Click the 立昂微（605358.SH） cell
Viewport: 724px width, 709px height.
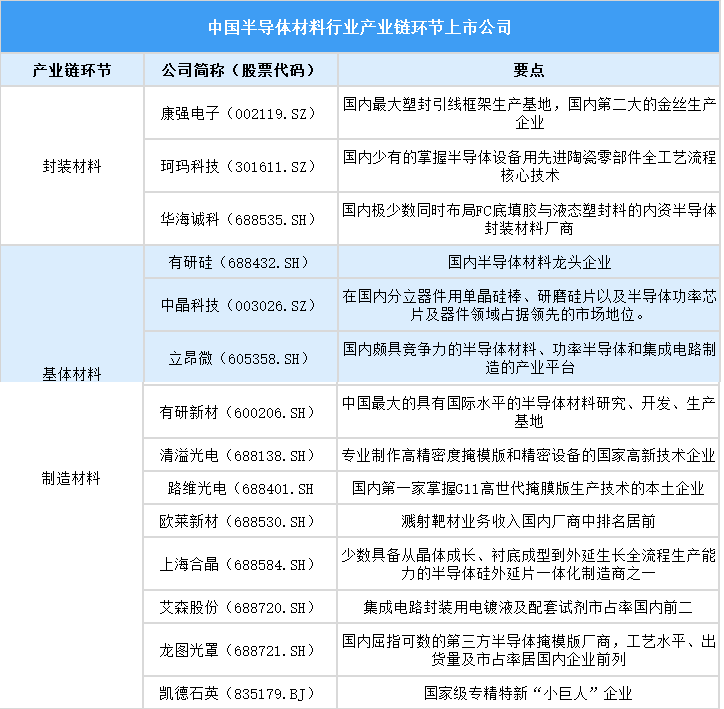pos(241,358)
